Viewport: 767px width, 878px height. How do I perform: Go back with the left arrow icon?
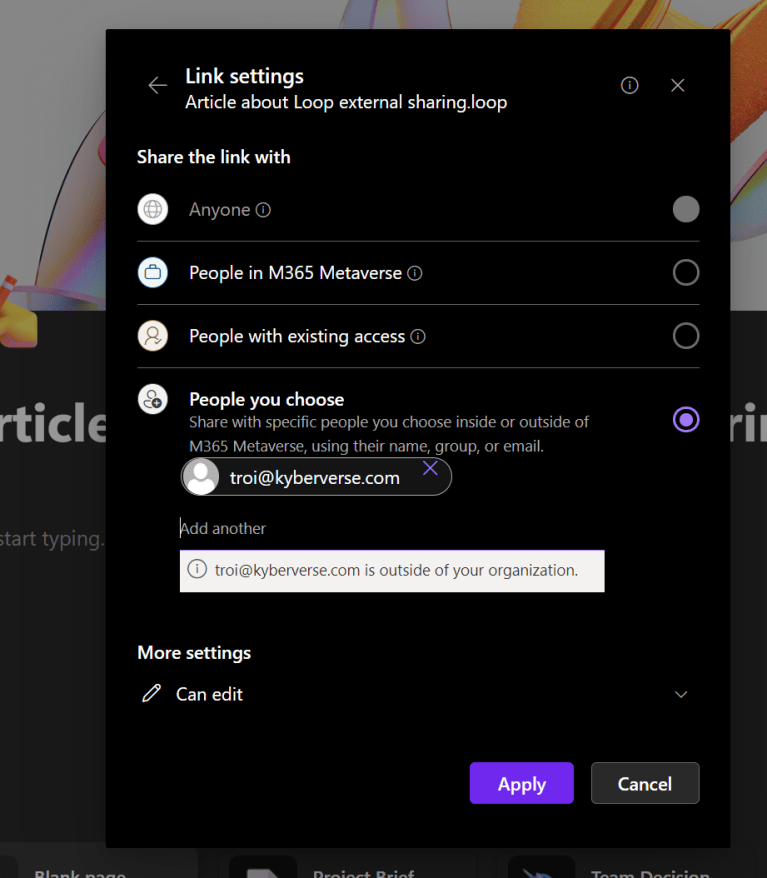157,85
